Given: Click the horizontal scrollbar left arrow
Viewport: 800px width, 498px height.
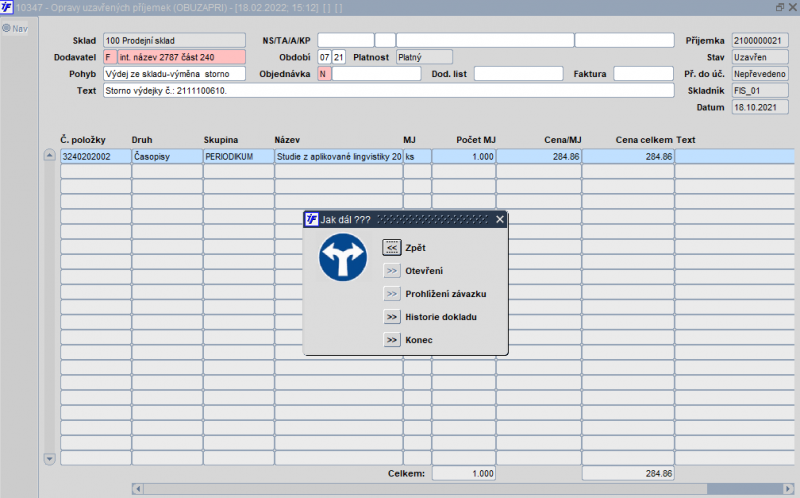Looking at the screenshot, I should coord(137,489).
